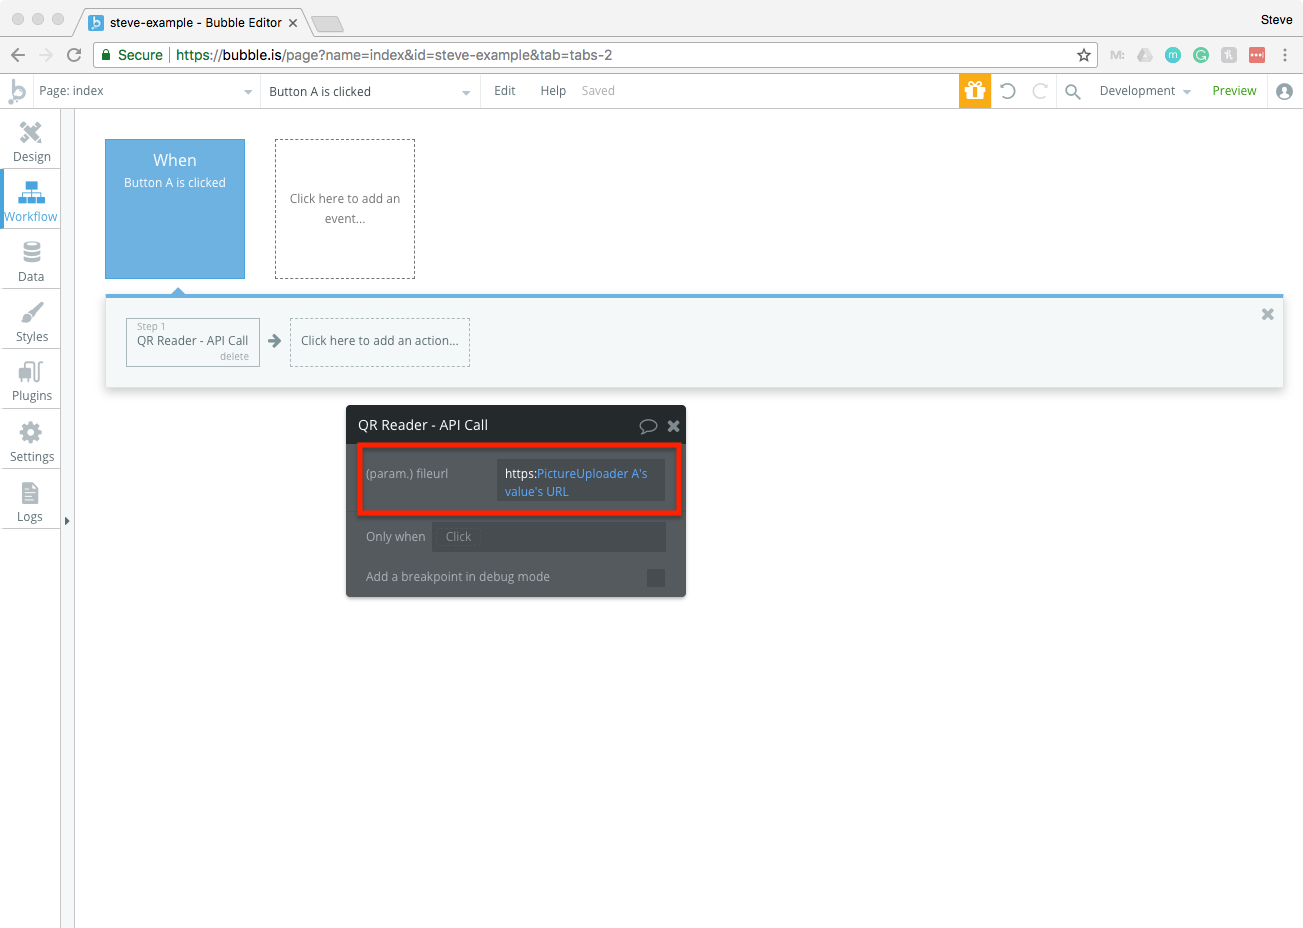The image size is (1303, 928).
Task: Undo the last change
Action: point(1008,91)
